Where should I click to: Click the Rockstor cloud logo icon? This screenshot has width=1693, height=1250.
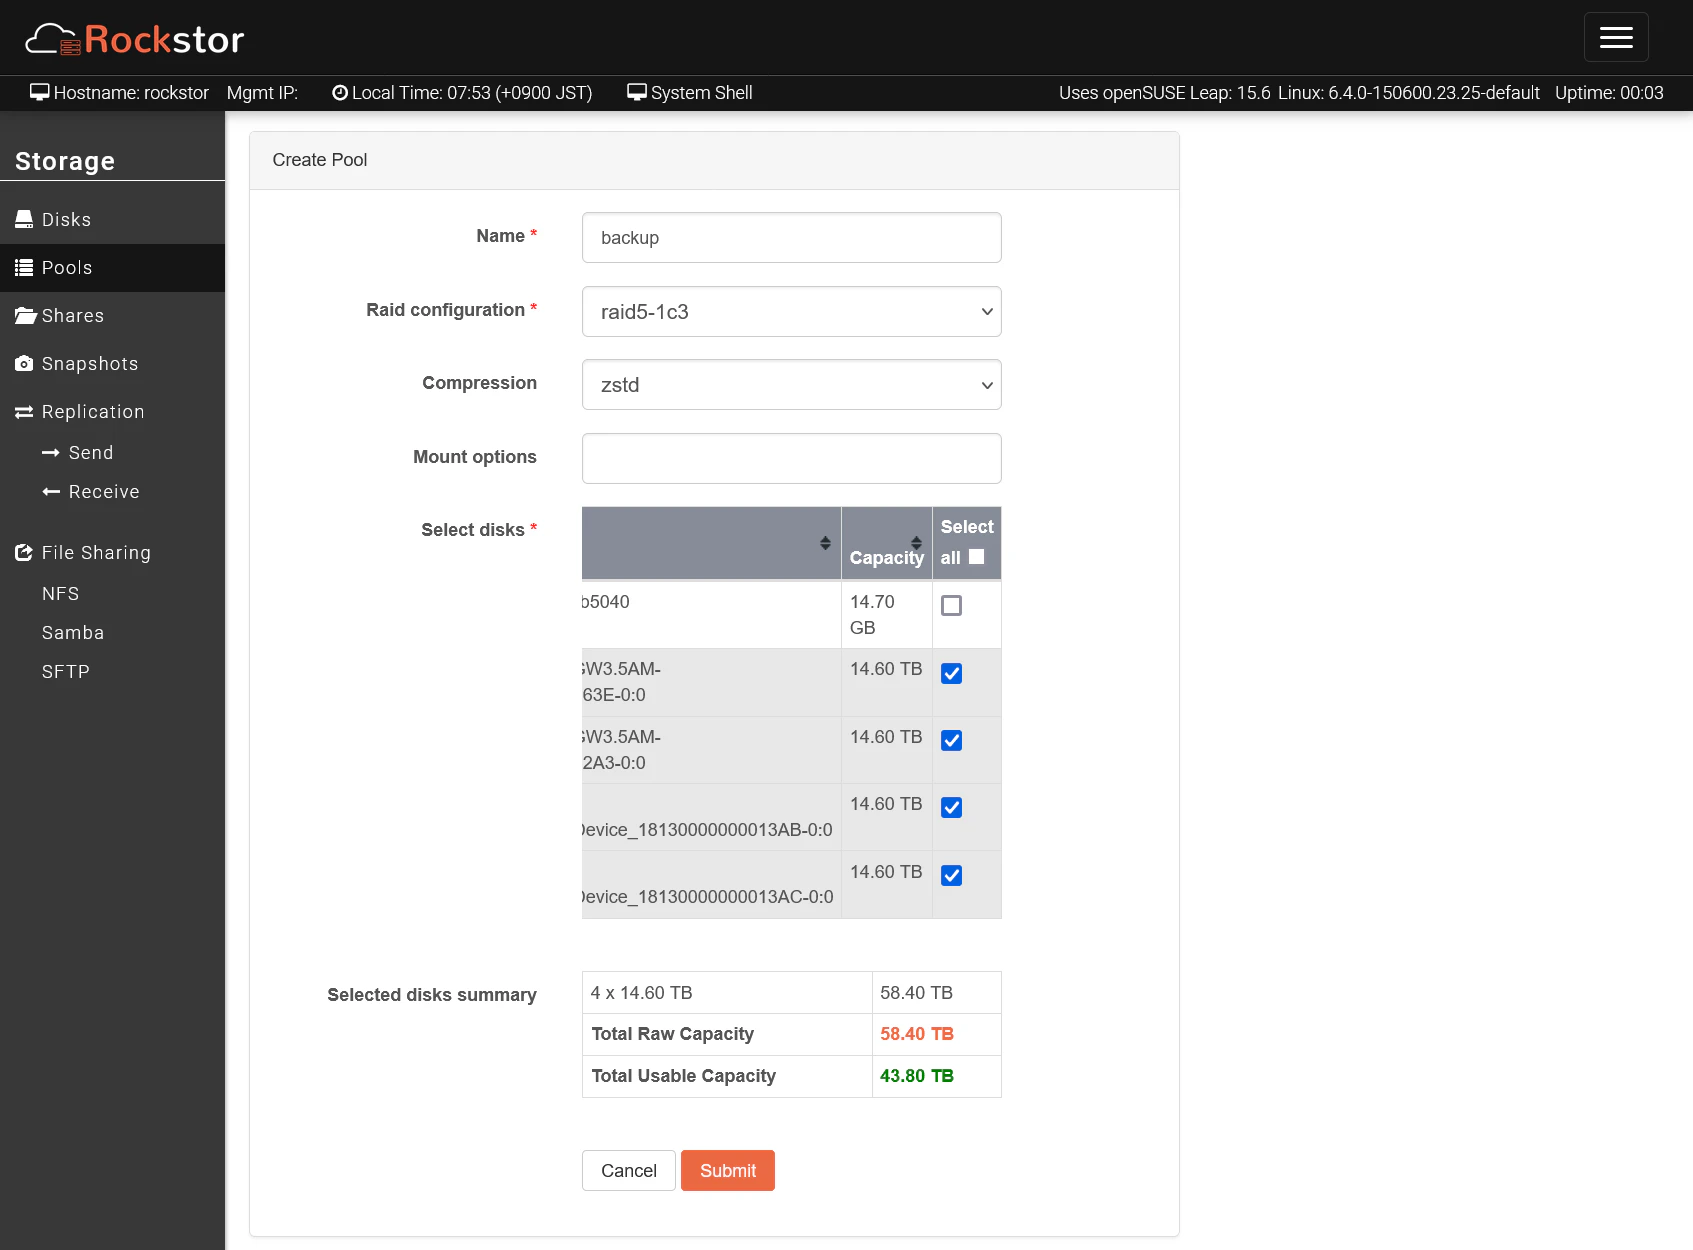(52, 39)
